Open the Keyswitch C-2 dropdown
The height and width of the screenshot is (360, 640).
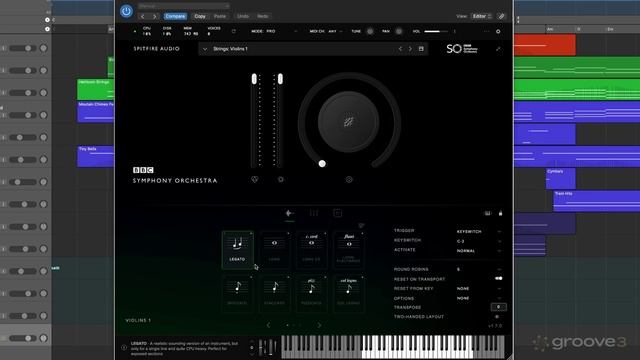pyautogui.click(x=478, y=241)
